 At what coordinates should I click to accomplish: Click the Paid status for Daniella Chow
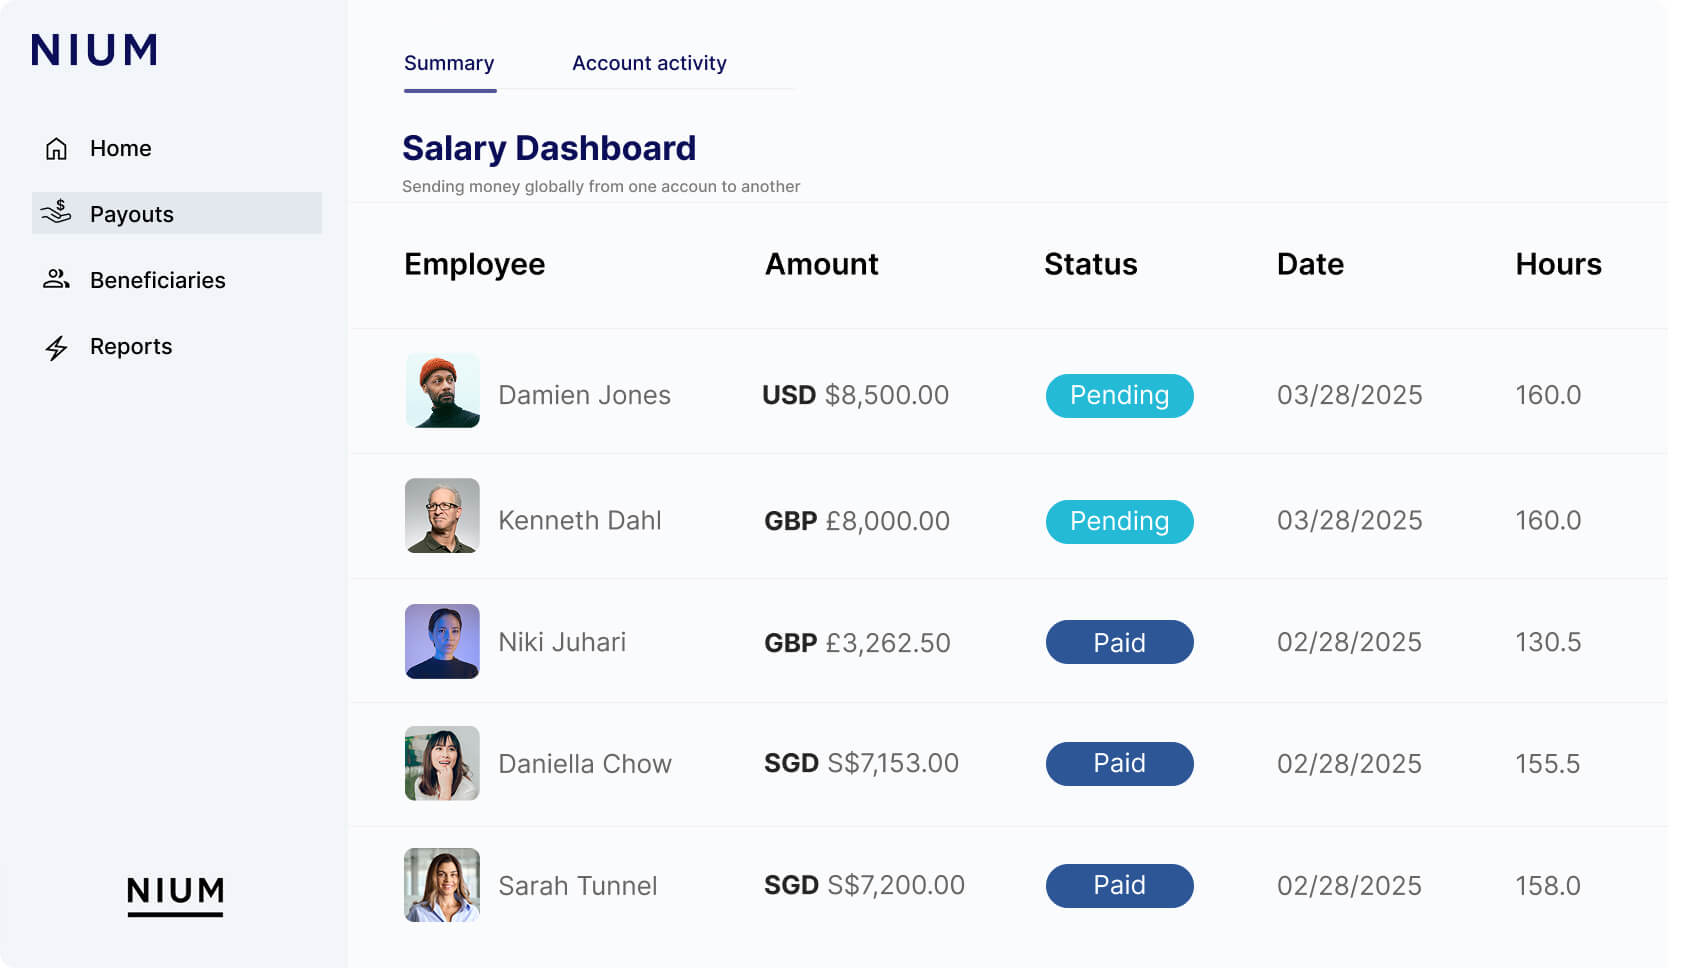click(1119, 763)
